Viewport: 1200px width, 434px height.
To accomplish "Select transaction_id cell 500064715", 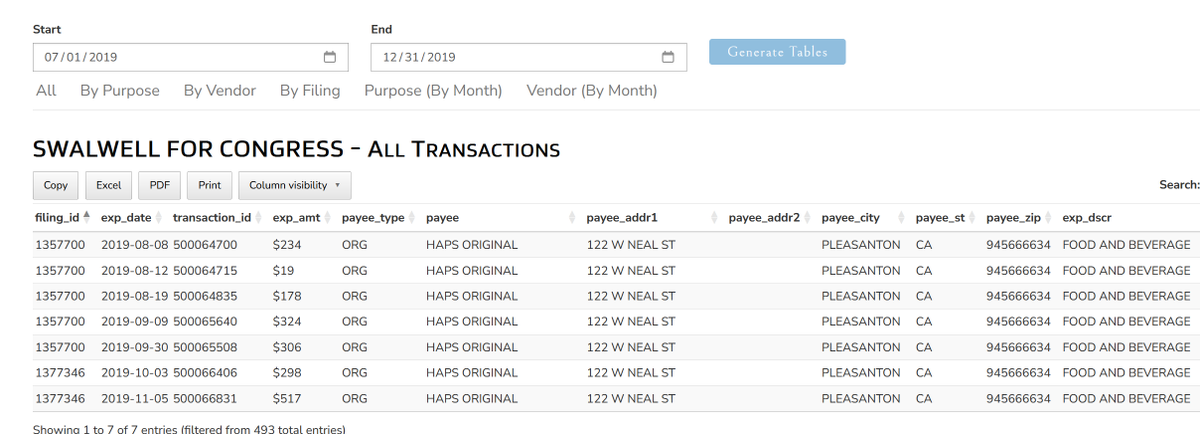I will 205,270.
